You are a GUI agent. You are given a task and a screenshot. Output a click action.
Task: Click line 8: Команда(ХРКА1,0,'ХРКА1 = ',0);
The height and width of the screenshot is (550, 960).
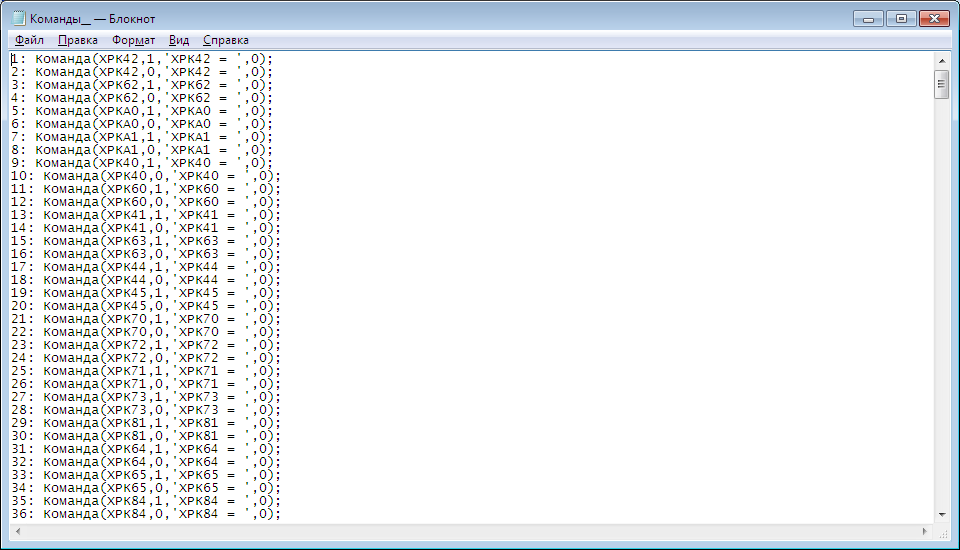pos(141,150)
